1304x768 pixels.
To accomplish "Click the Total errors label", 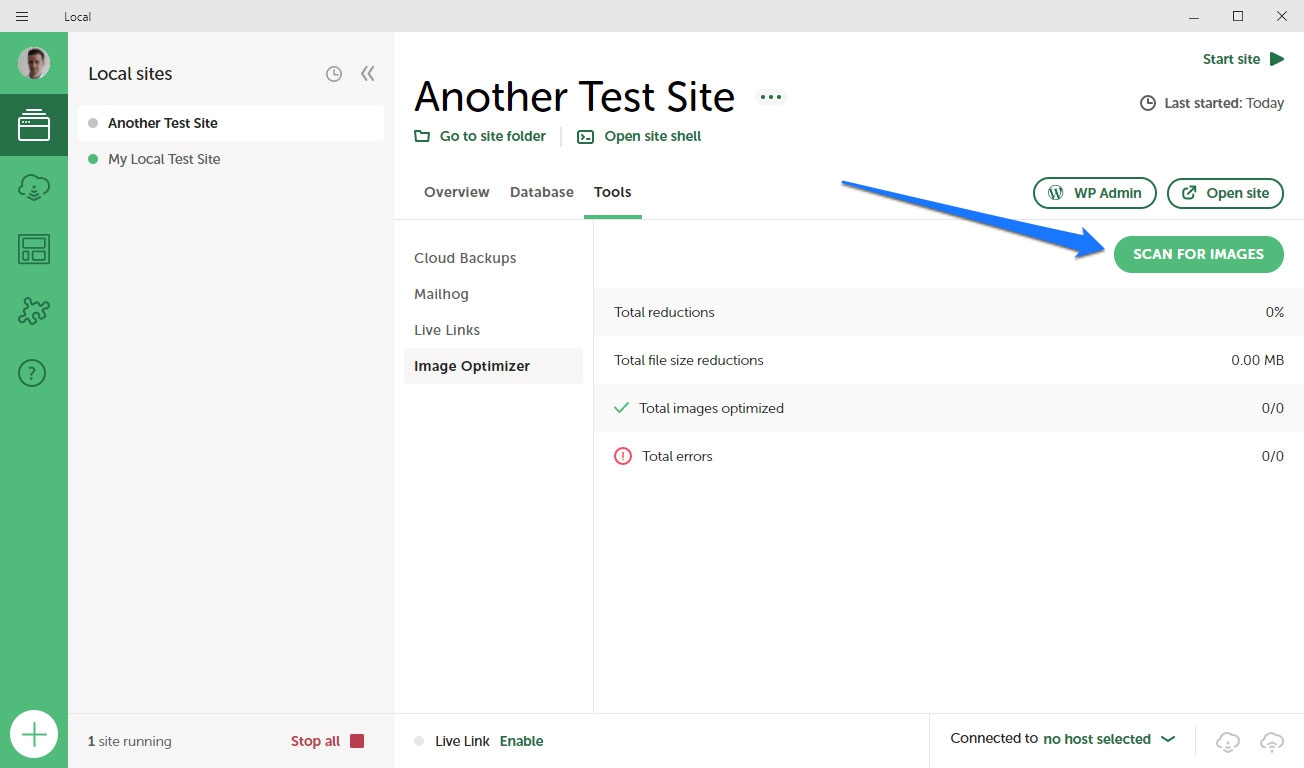I will coord(677,456).
